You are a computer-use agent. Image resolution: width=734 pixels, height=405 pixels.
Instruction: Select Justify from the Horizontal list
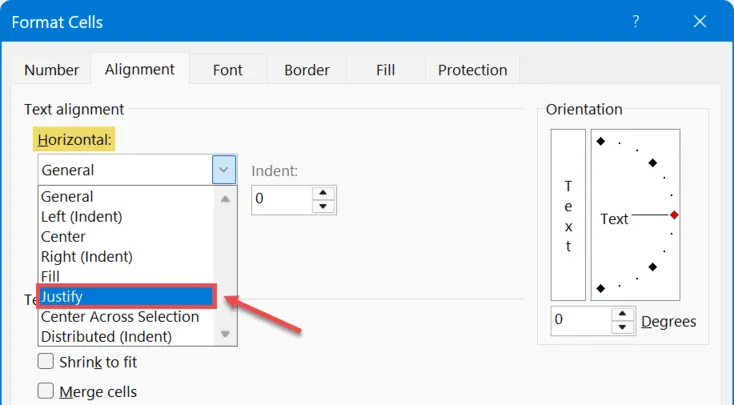pos(125,296)
